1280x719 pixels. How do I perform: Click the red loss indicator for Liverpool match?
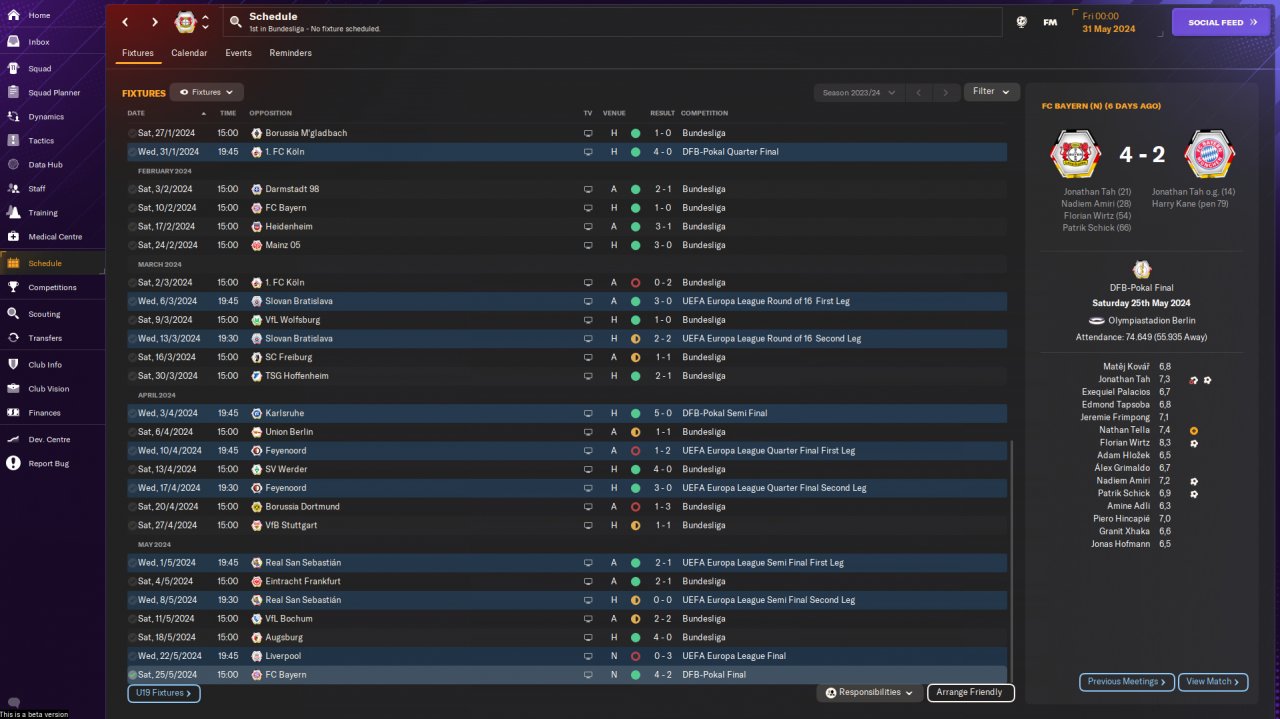[635, 656]
